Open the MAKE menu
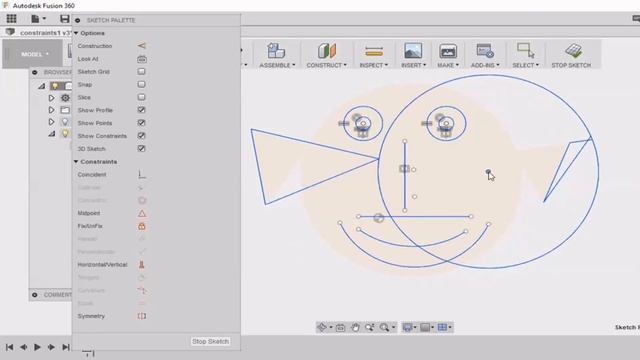Image resolution: width=640 pixels, height=360 pixels. click(448, 65)
